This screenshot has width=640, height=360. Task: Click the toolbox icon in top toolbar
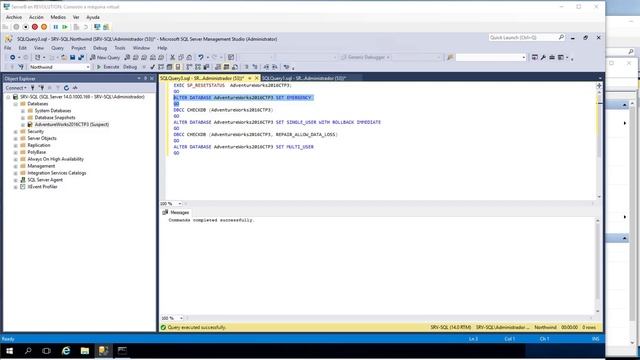(x=552, y=58)
